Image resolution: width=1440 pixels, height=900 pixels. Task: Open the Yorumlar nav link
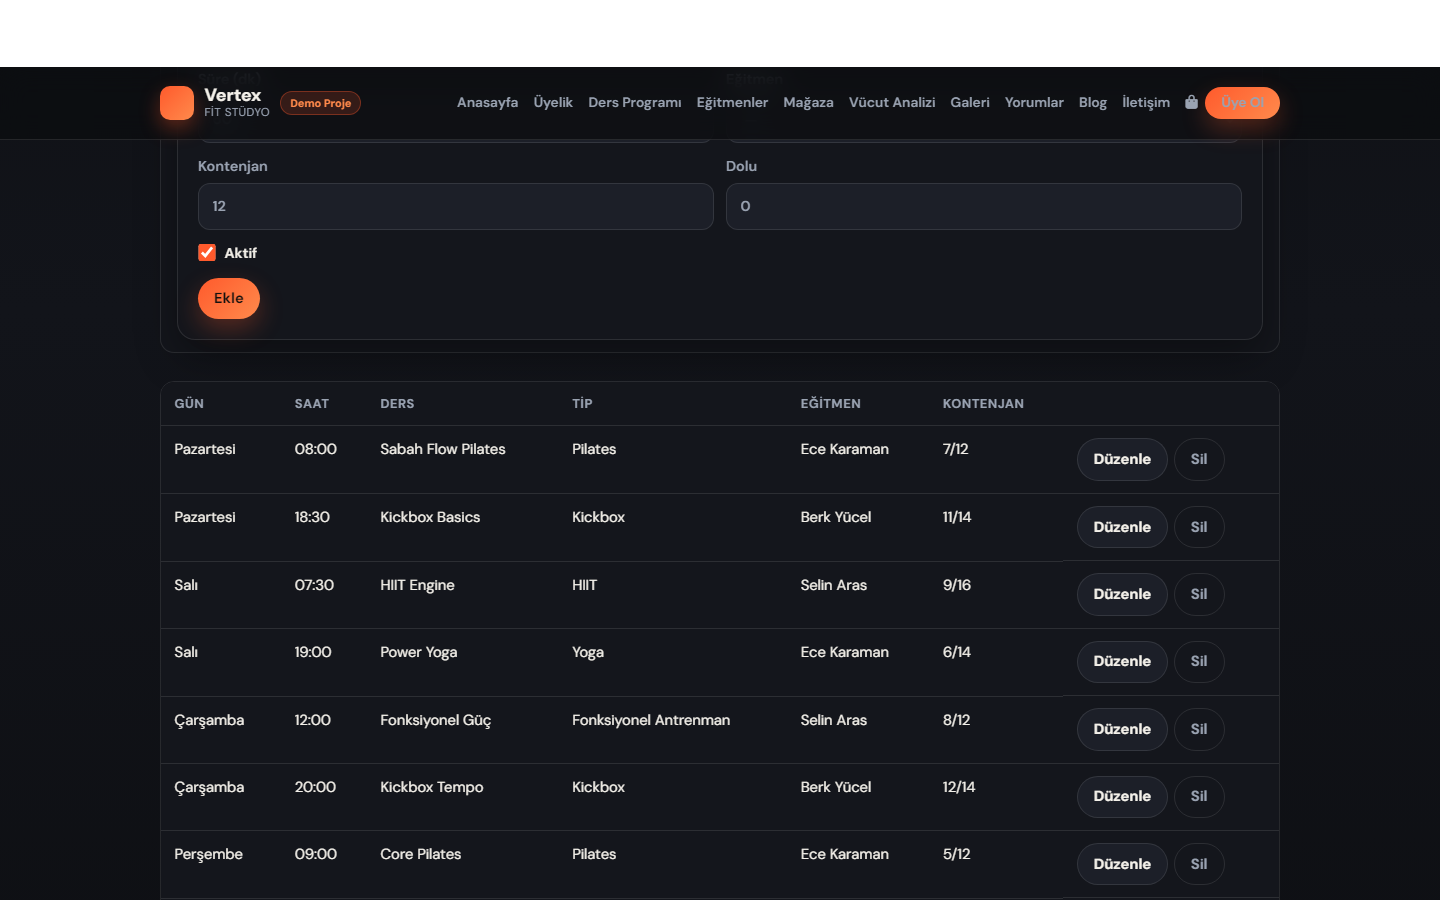point(1034,102)
